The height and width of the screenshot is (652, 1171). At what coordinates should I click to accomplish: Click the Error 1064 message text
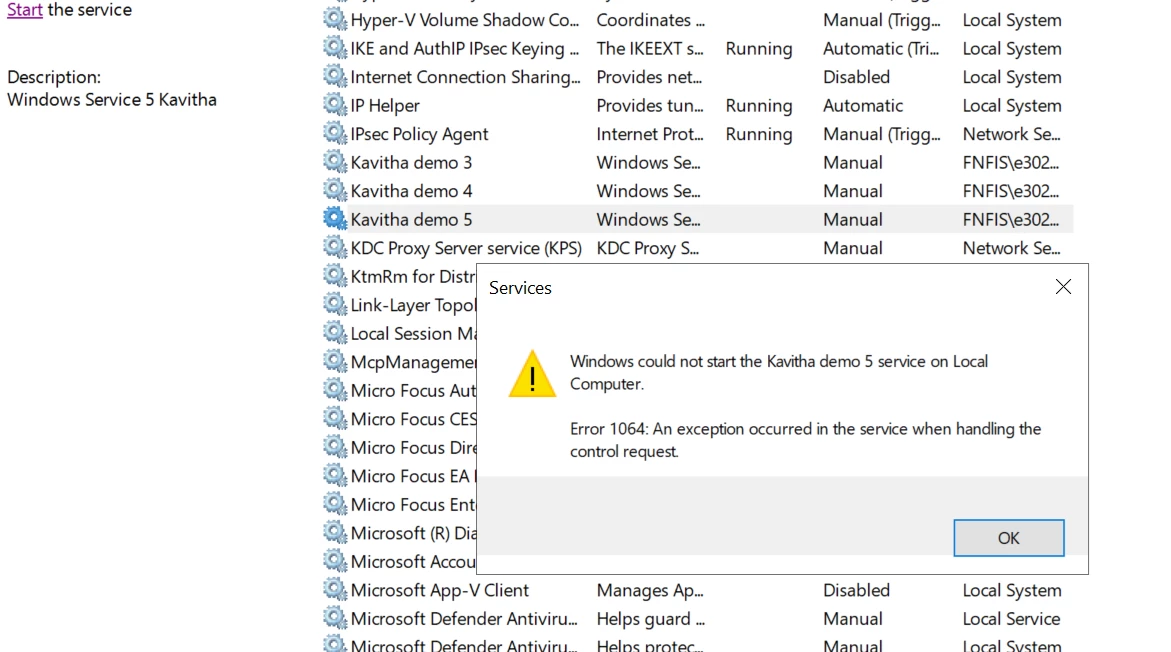click(805, 440)
